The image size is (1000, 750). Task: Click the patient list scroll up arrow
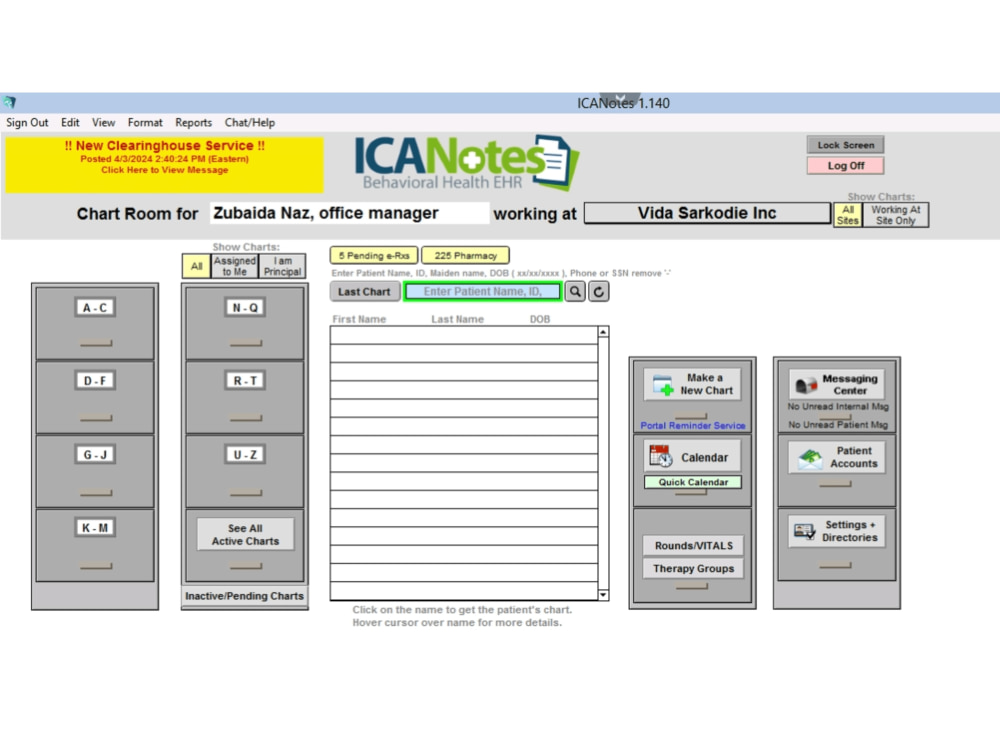(x=603, y=332)
